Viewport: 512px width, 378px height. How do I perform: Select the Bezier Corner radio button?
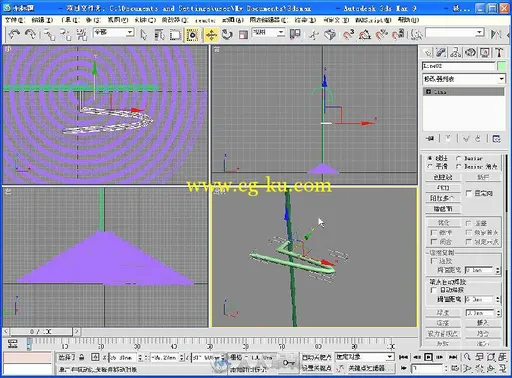tap(459, 166)
